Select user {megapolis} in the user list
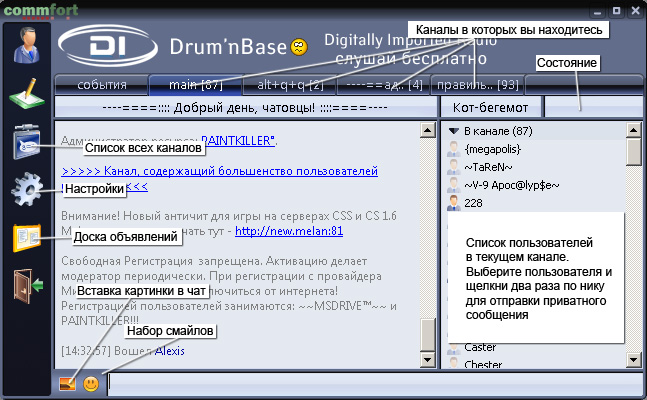The height and width of the screenshot is (400, 647). pos(493,149)
